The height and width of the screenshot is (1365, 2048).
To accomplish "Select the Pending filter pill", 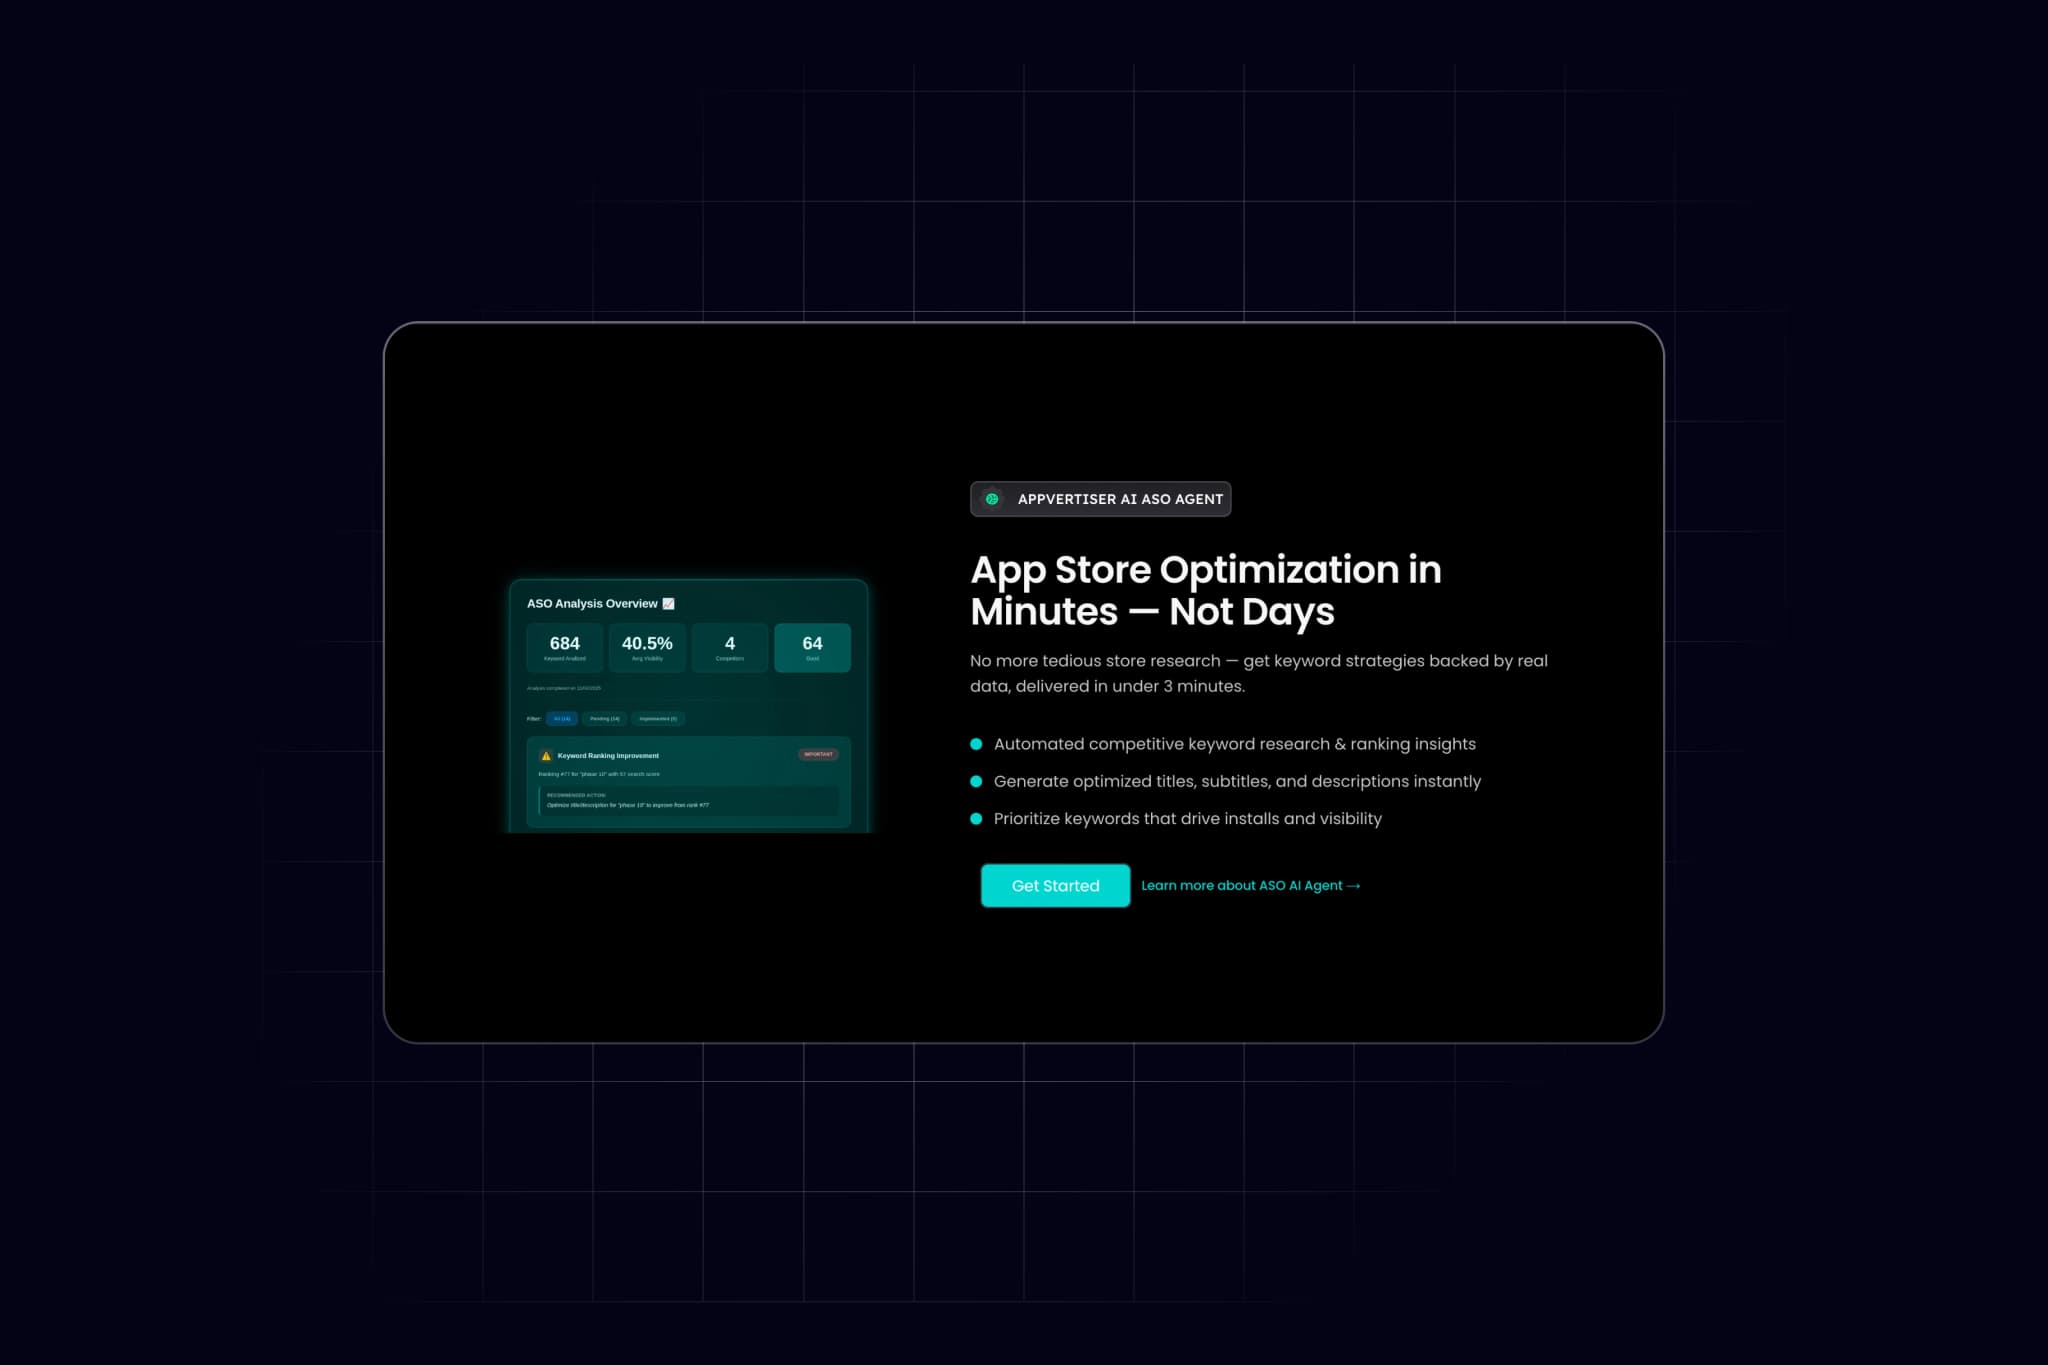I will (x=605, y=718).
